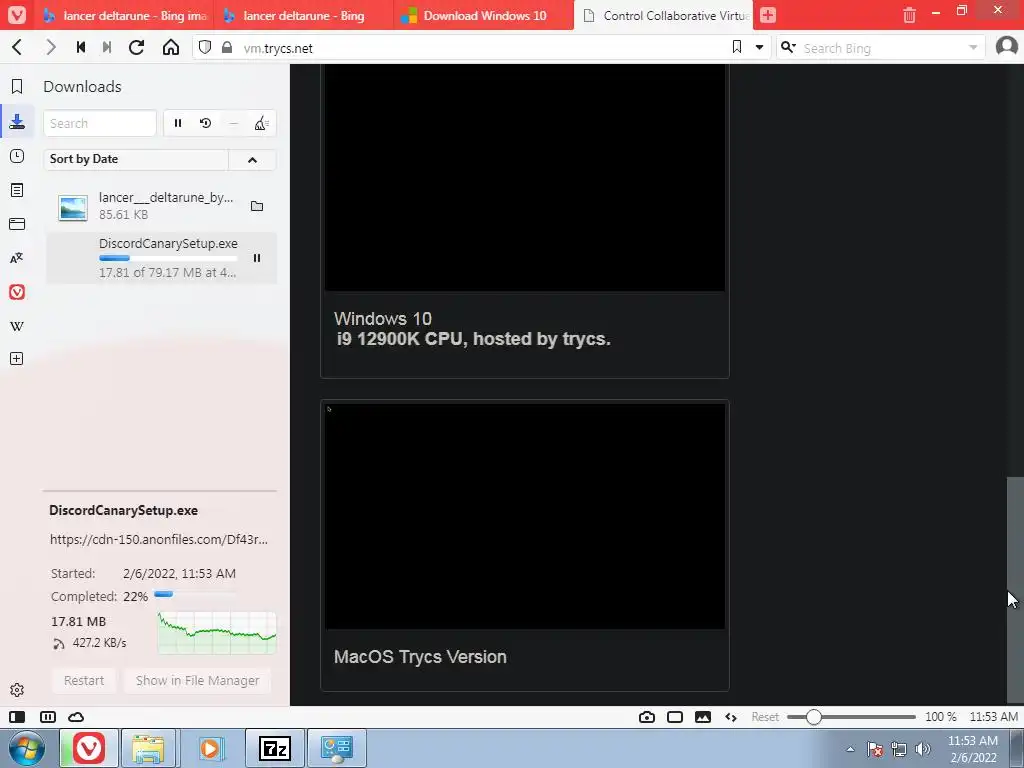Click Show in File Manager button

click(x=197, y=680)
